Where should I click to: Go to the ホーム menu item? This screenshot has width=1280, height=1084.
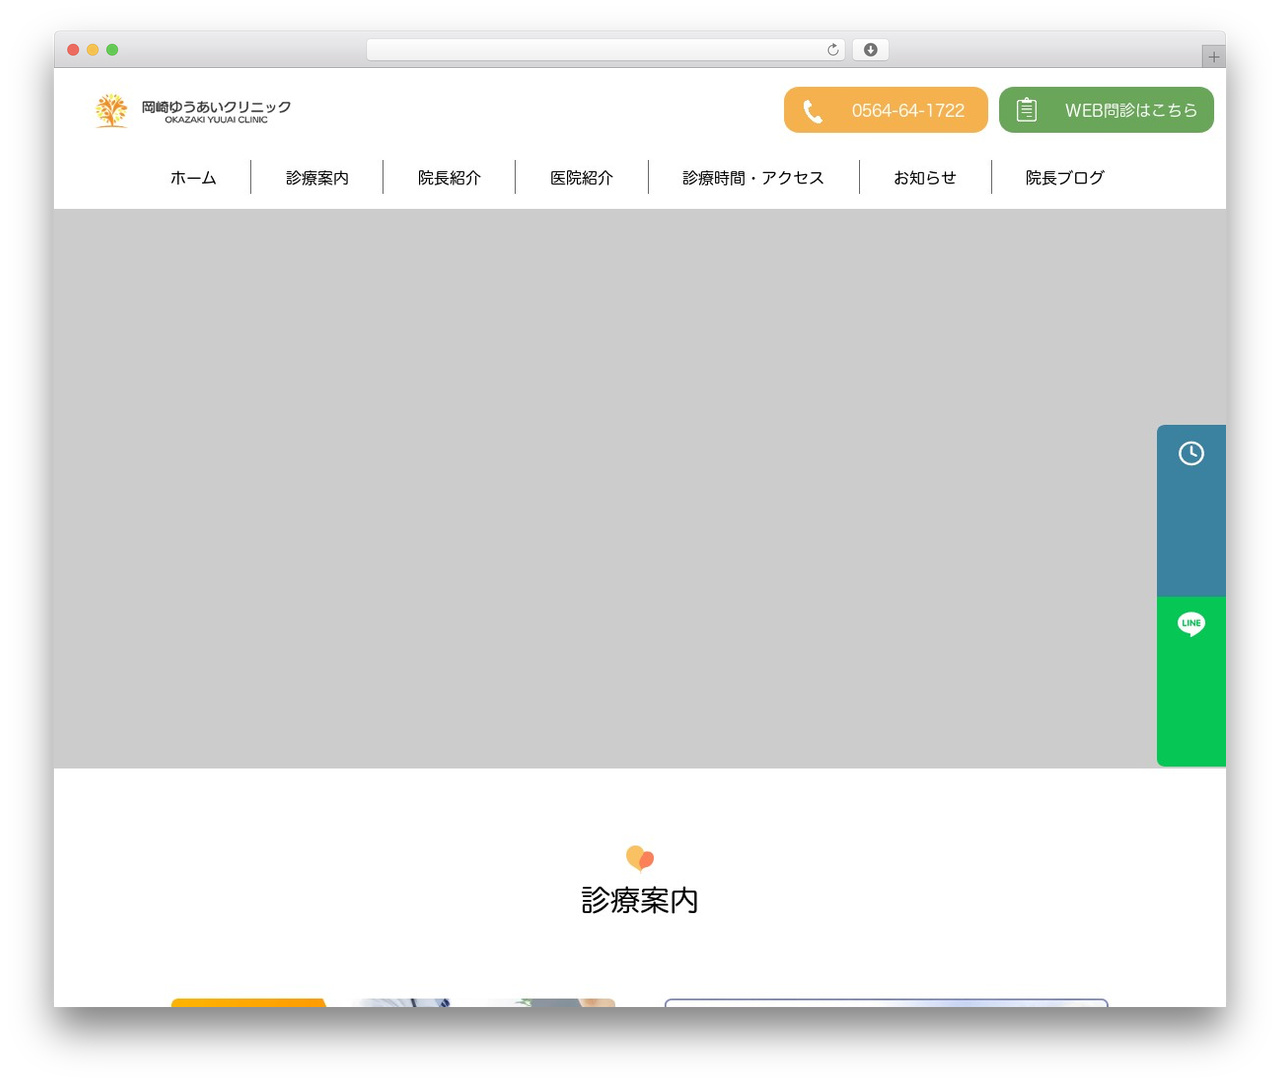[x=193, y=178]
